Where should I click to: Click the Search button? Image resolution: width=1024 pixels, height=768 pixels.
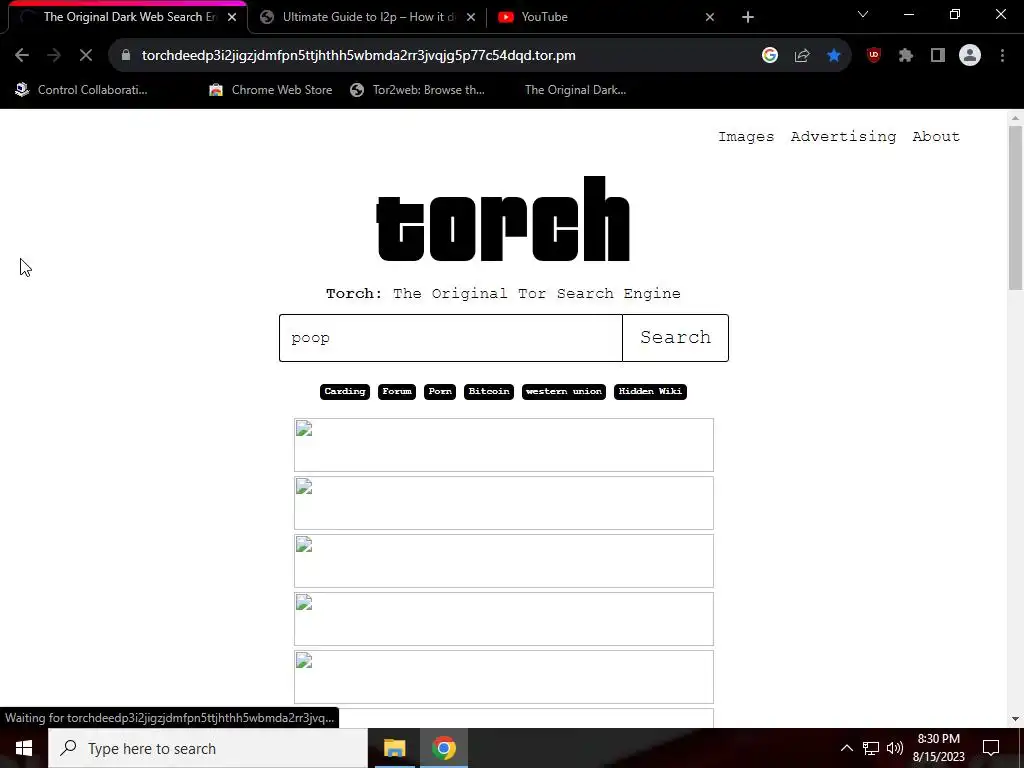(675, 338)
